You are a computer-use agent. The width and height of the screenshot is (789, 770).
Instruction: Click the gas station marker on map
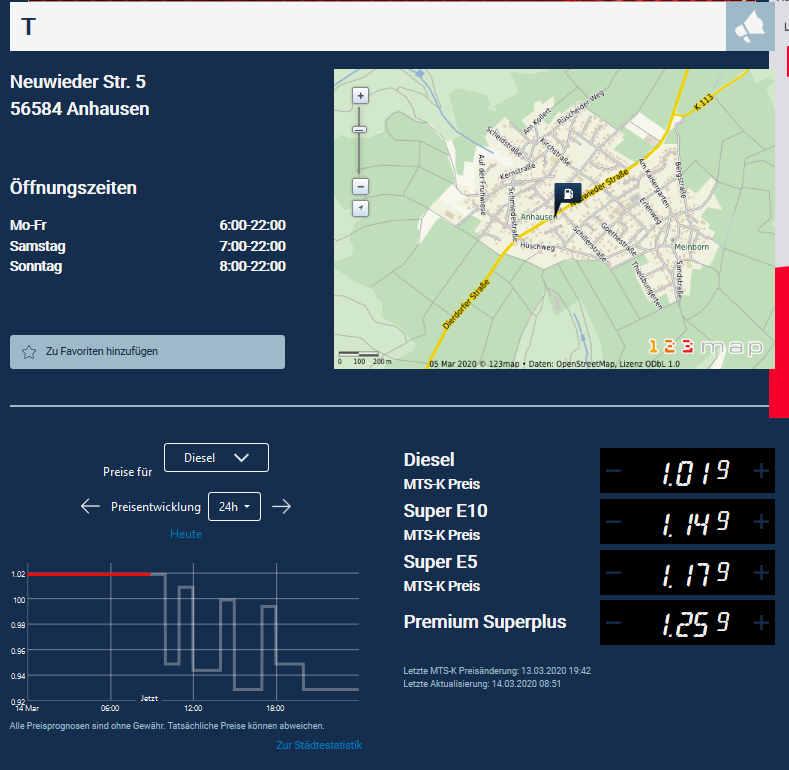click(x=567, y=195)
